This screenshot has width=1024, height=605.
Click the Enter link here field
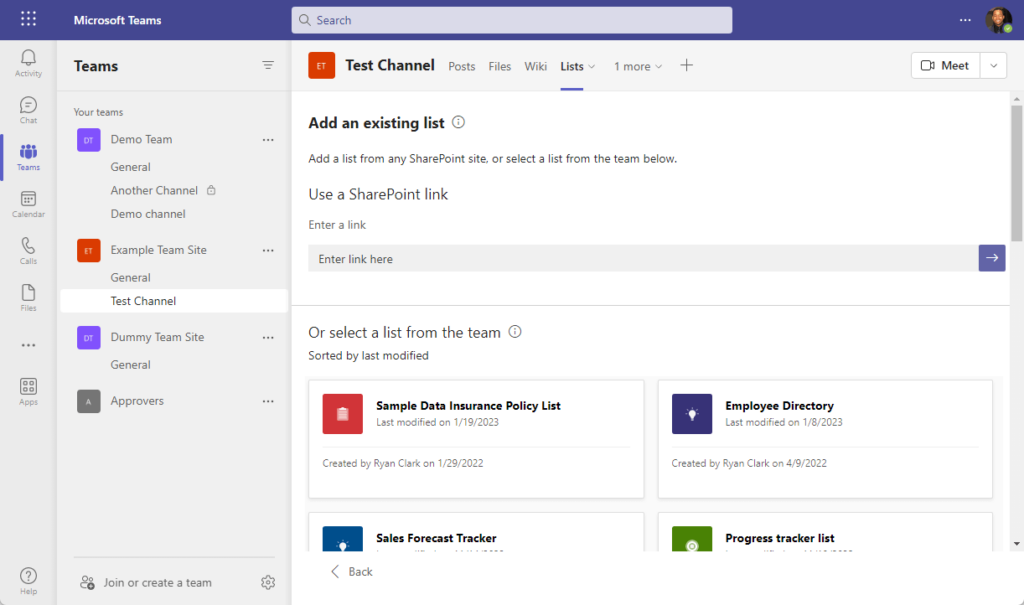click(x=643, y=259)
